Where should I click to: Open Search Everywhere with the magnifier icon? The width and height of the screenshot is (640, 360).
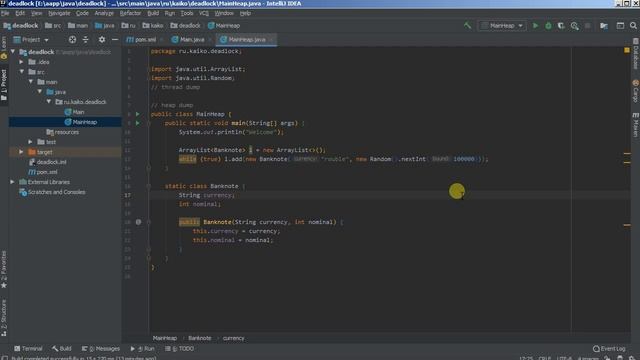(633, 26)
